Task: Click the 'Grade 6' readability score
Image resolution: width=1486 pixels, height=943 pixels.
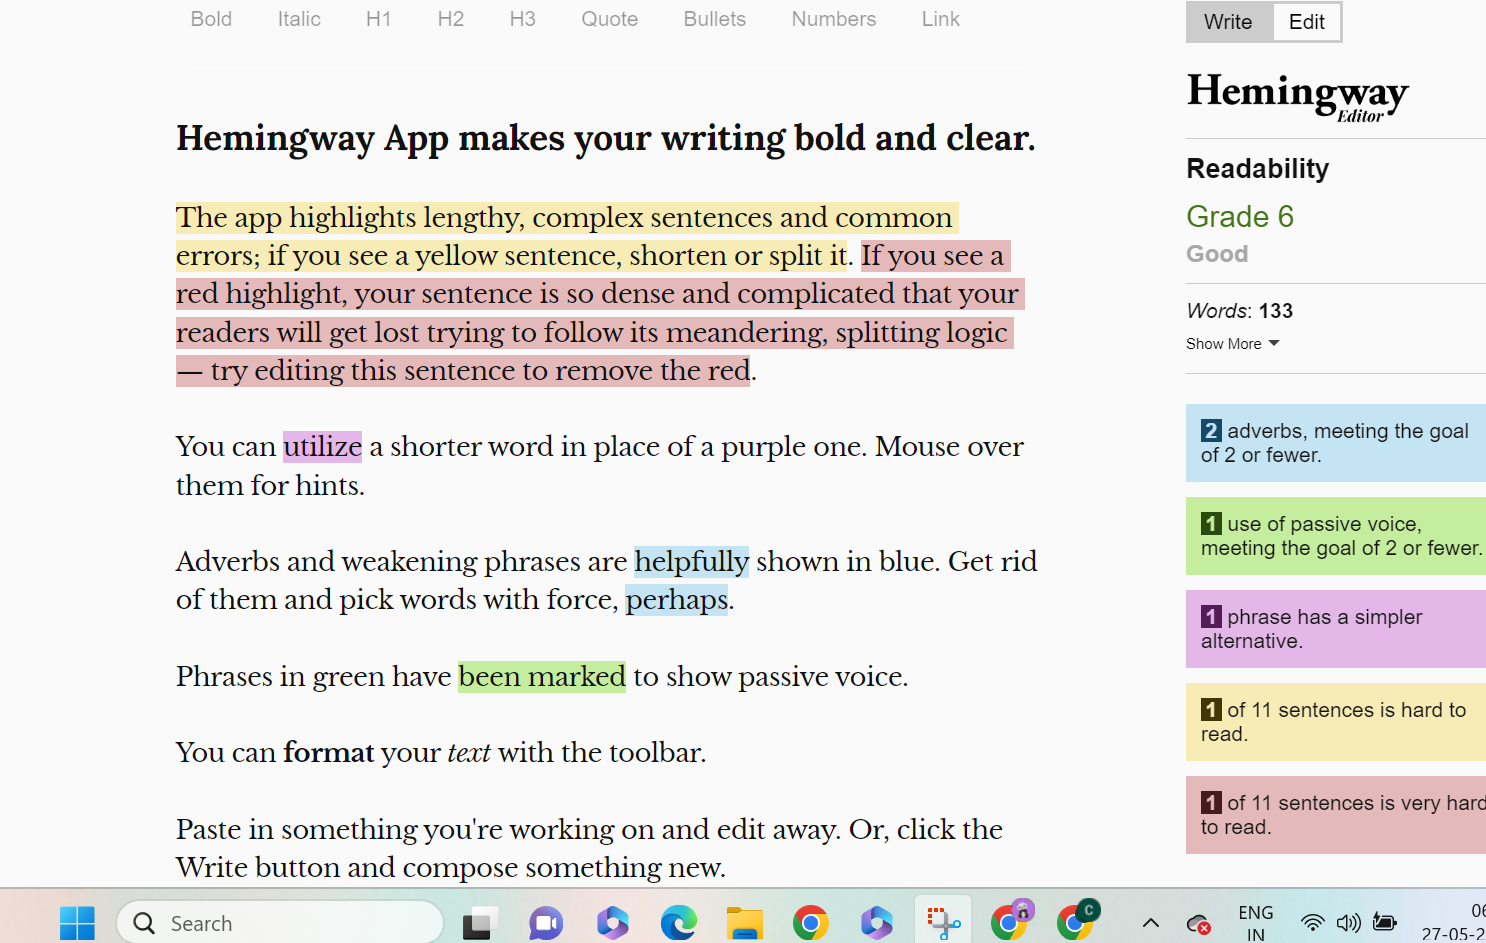Action: (x=1240, y=217)
